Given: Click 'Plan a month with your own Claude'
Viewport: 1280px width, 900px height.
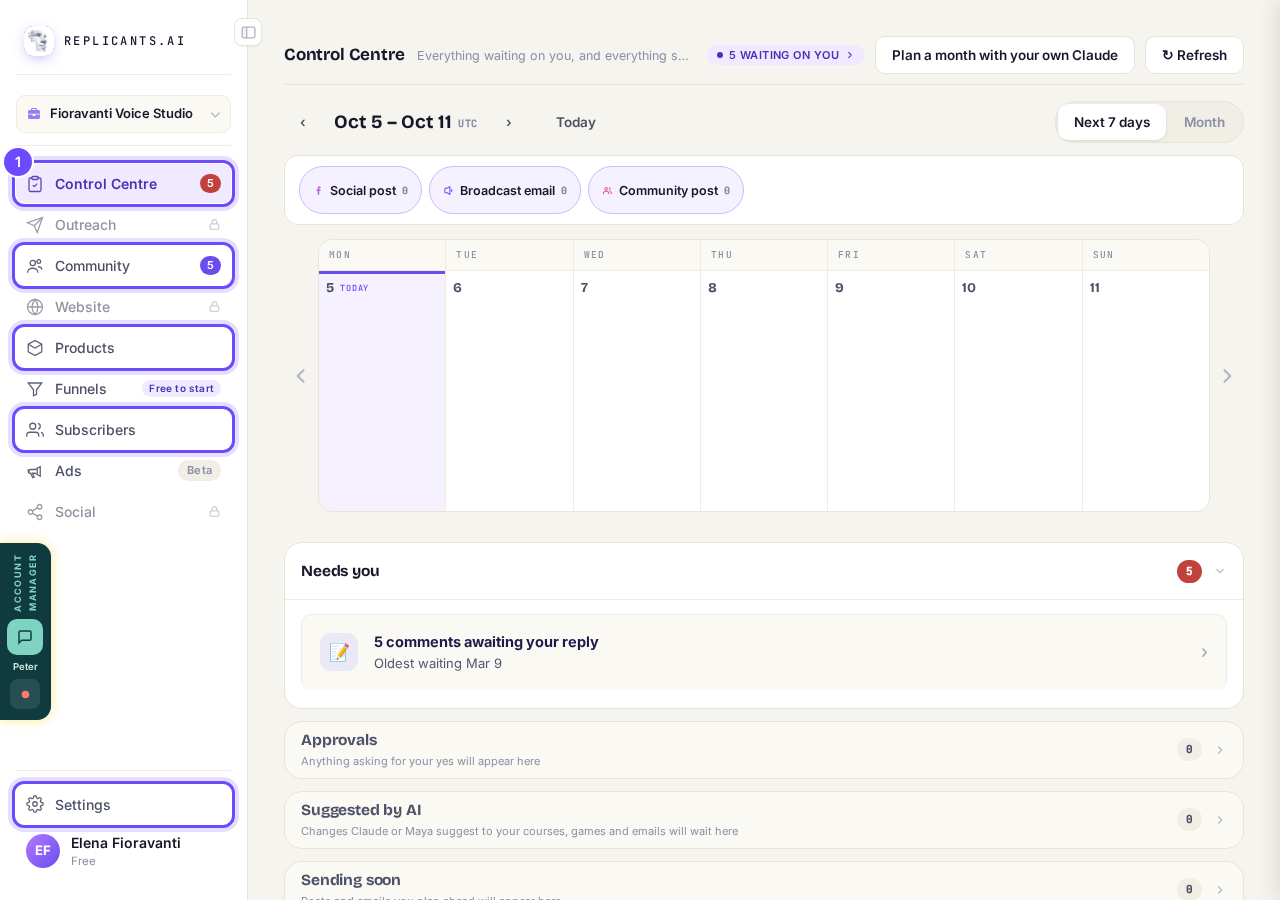Looking at the screenshot, I should 1005,55.
